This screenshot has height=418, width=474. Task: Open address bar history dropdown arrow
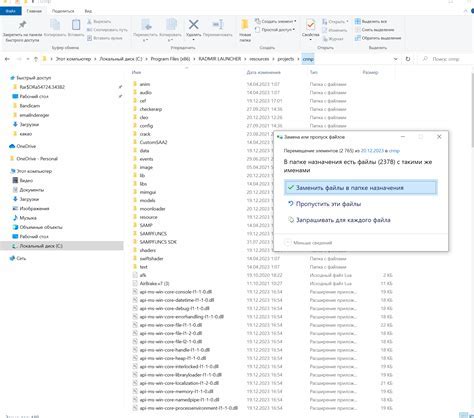pos(396,59)
